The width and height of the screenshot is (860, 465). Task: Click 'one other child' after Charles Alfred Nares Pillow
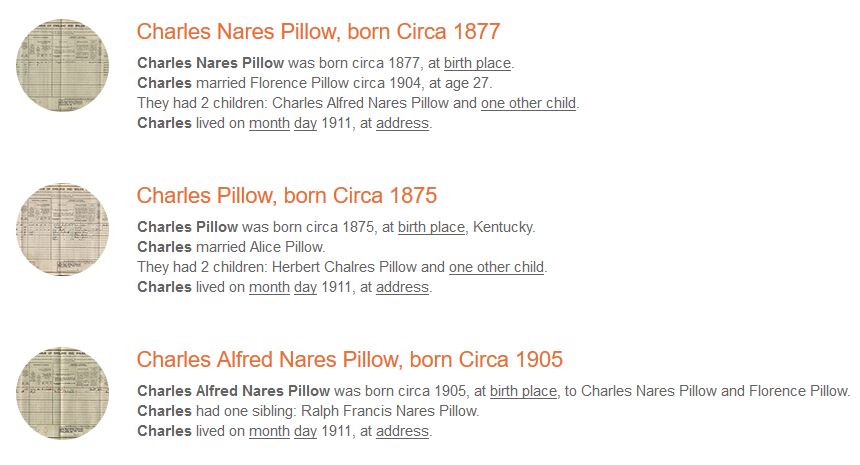[529, 103]
